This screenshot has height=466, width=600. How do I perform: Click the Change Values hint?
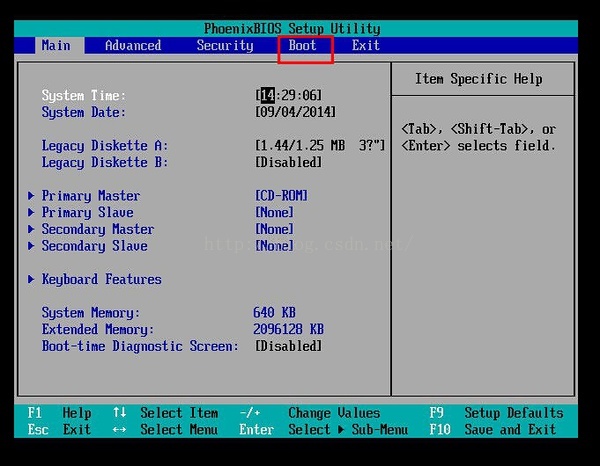coord(334,413)
